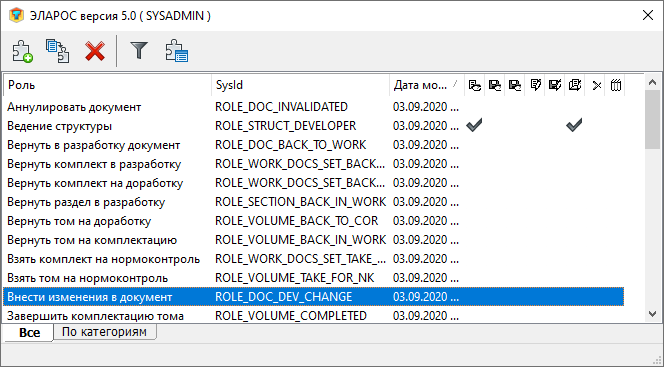Click the add new role icon
Screen dimensions: 664x367
22,51
